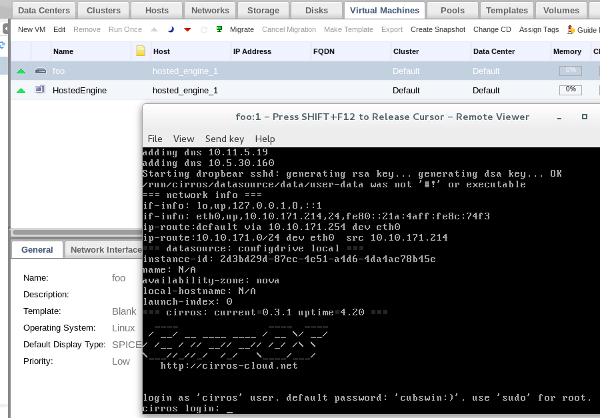600x418 pixels.
Task: Click the Migrate button
Action: point(241,30)
